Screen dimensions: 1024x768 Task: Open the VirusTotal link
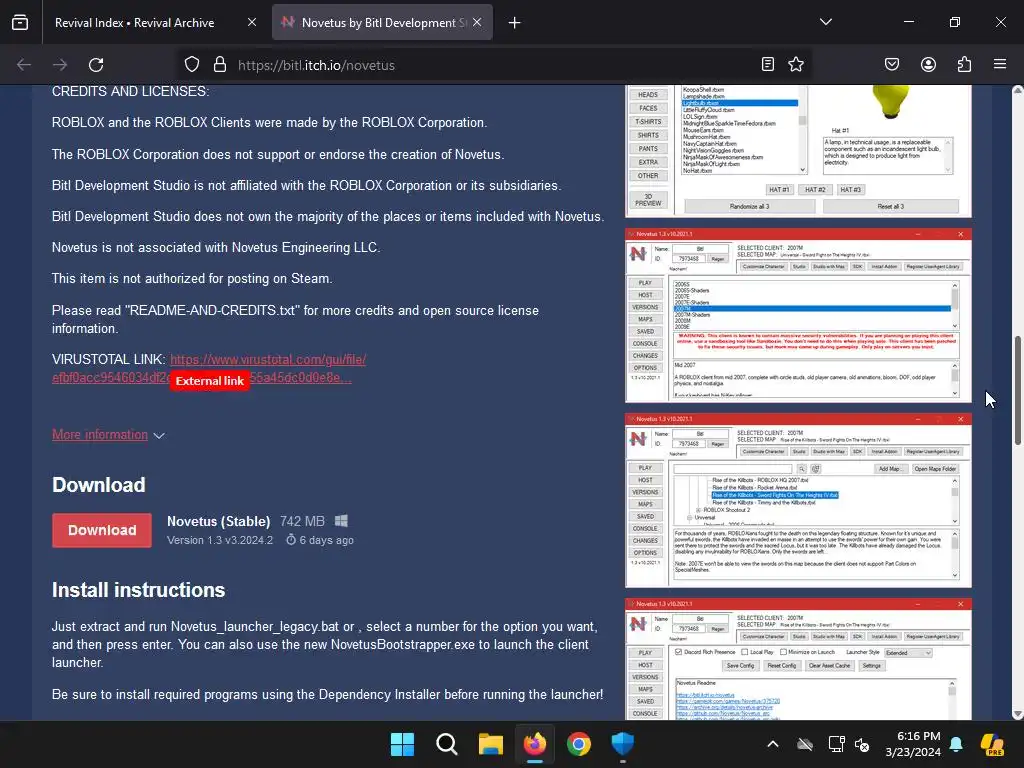[268, 360]
